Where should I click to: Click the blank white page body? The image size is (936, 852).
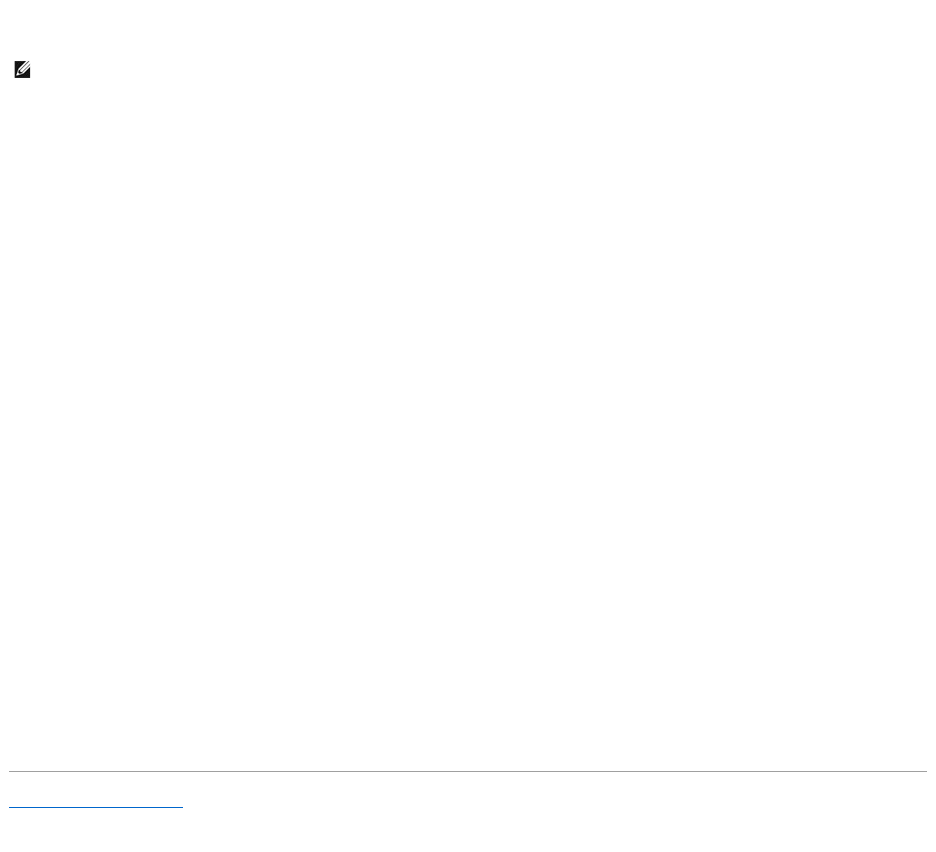click(468, 418)
